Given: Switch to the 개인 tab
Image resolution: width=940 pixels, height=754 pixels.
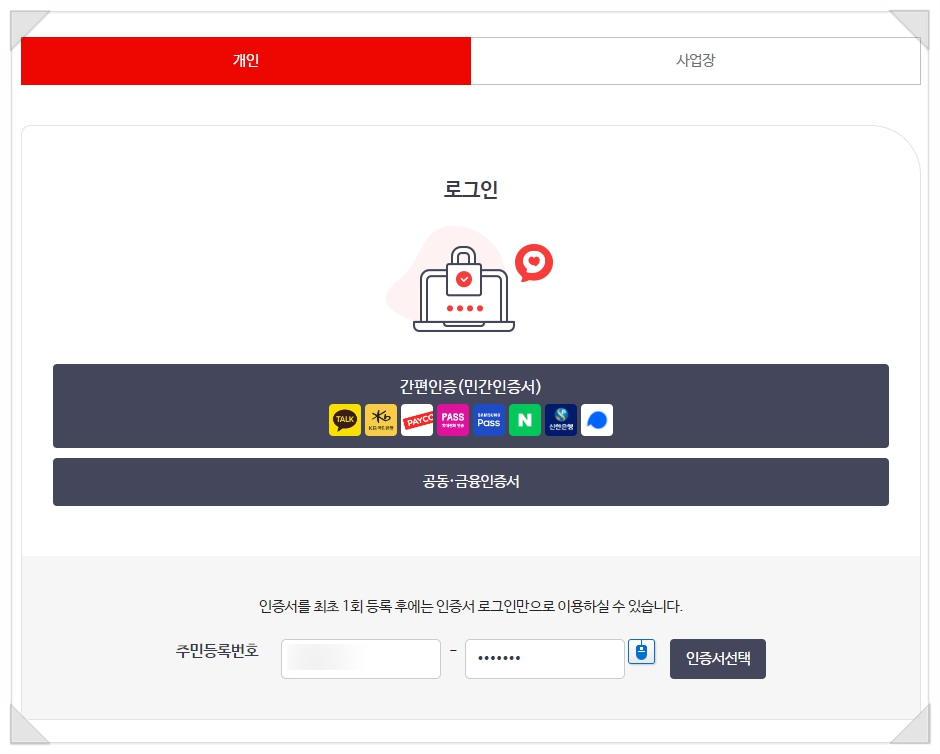Looking at the screenshot, I should pyautogui.click(x=246, y=61).
